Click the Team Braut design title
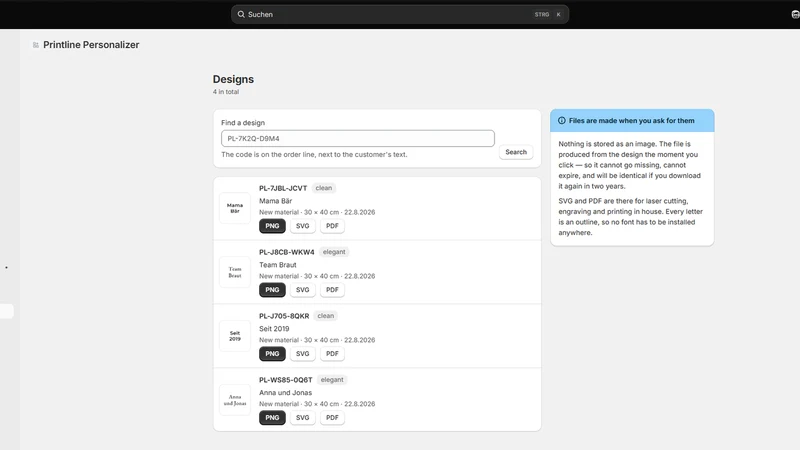 coord(278,265)
